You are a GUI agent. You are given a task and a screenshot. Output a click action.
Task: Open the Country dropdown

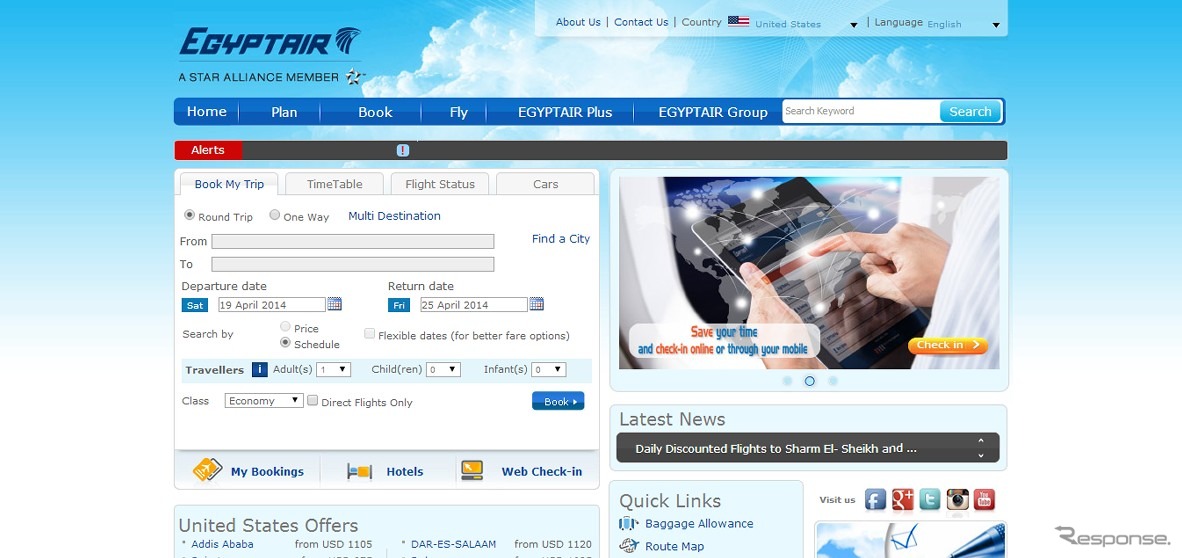pyautogui.click(x=807, y=24)
